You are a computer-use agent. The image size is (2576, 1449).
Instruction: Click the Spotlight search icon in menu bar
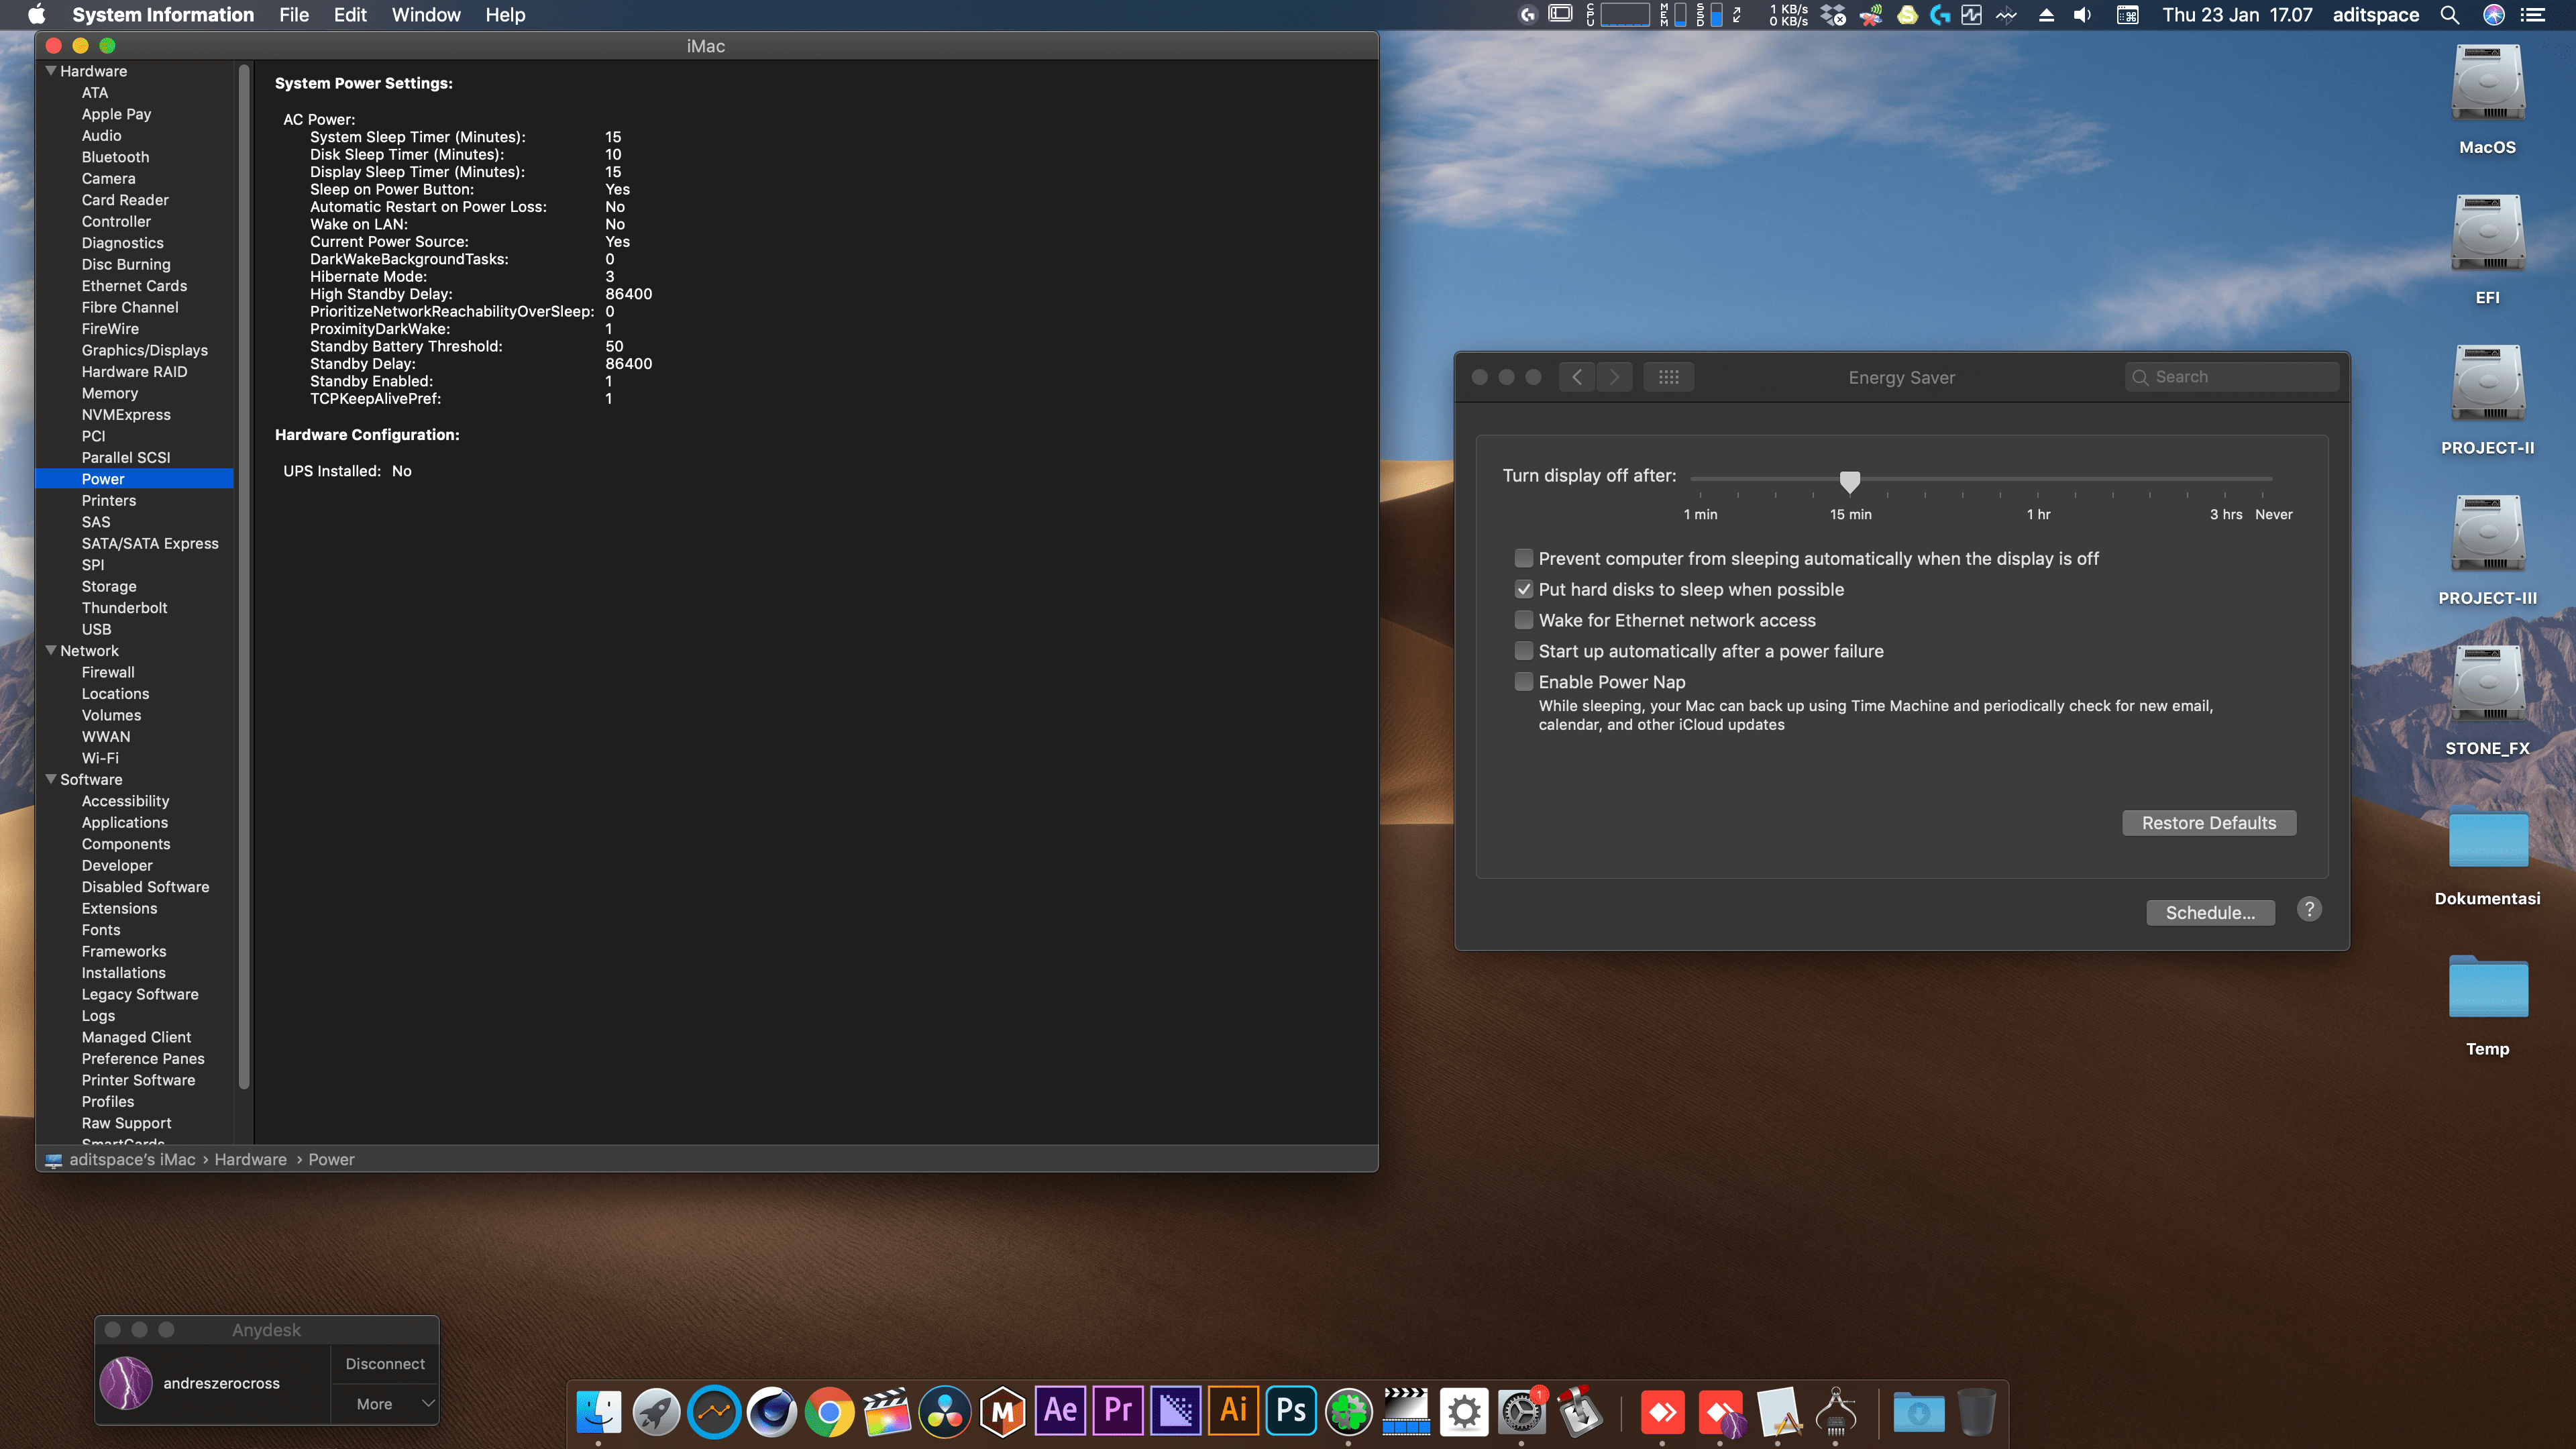(x=2450, y=15)
